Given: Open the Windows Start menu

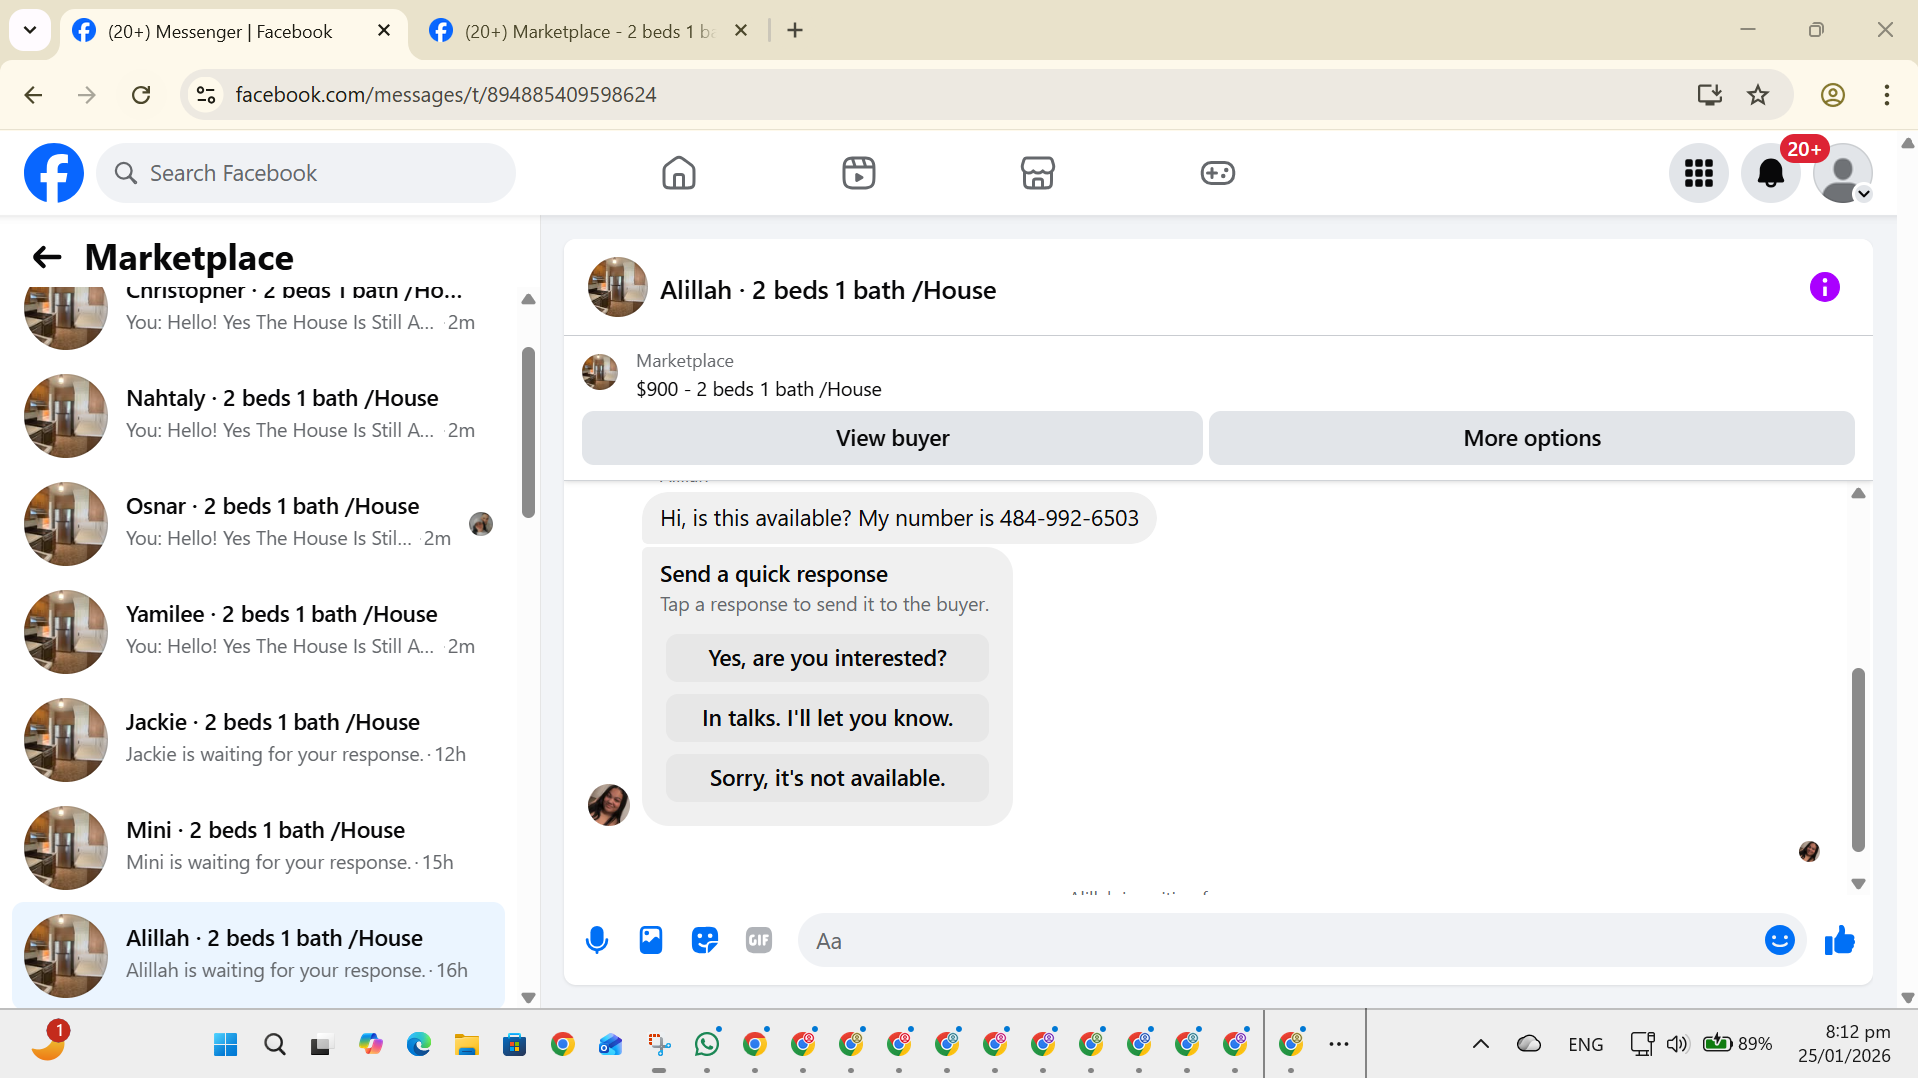Looking at the screenshot, I should (226, 1045).
